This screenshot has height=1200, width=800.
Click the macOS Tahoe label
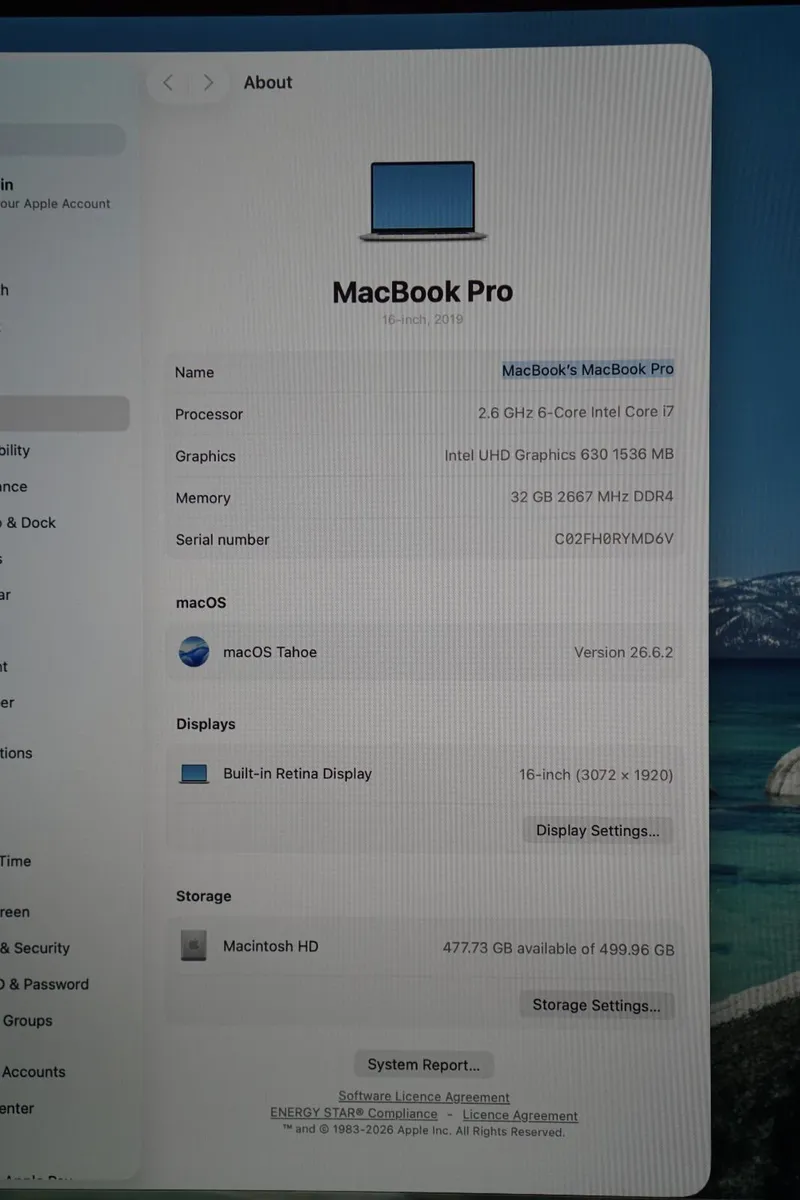tap(270, 652)
